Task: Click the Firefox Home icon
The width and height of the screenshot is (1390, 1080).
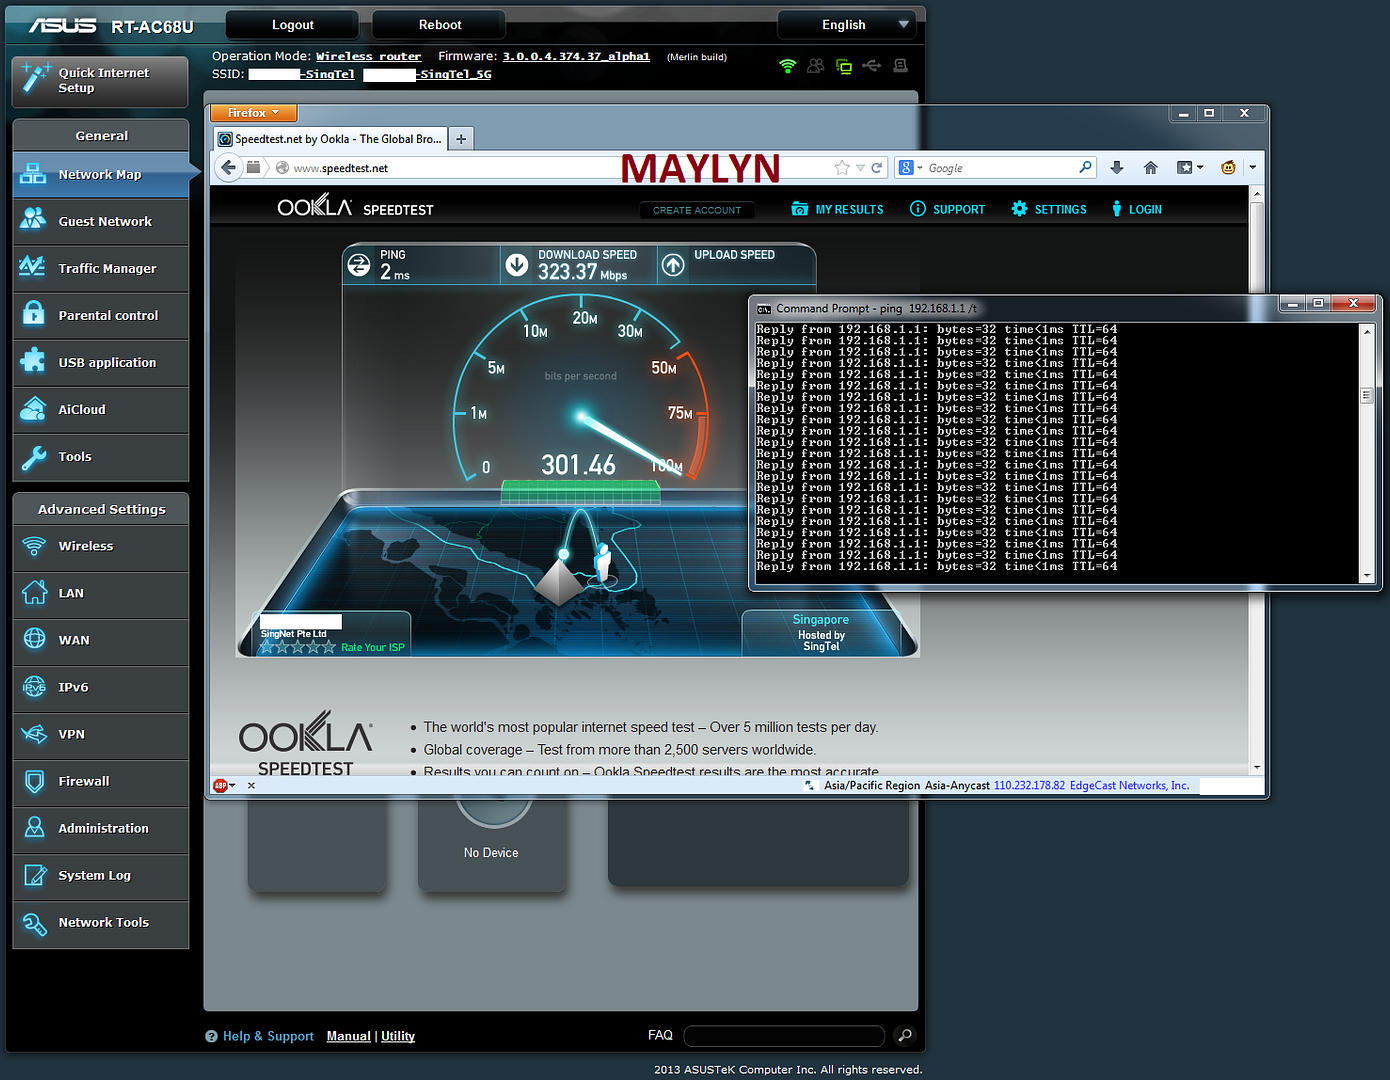Action: pos(1150,168)
